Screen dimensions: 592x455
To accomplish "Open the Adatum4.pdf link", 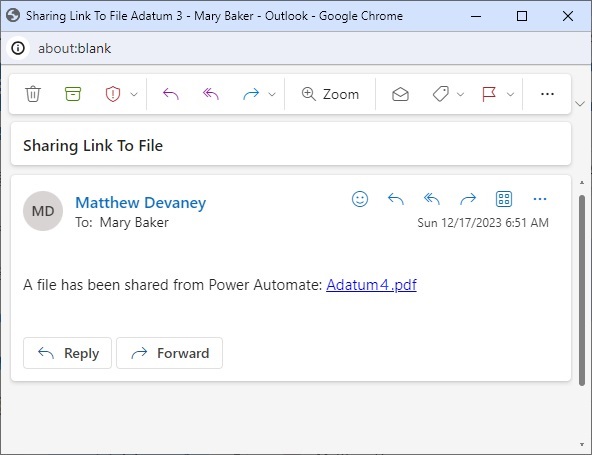I will pos(371,285).
